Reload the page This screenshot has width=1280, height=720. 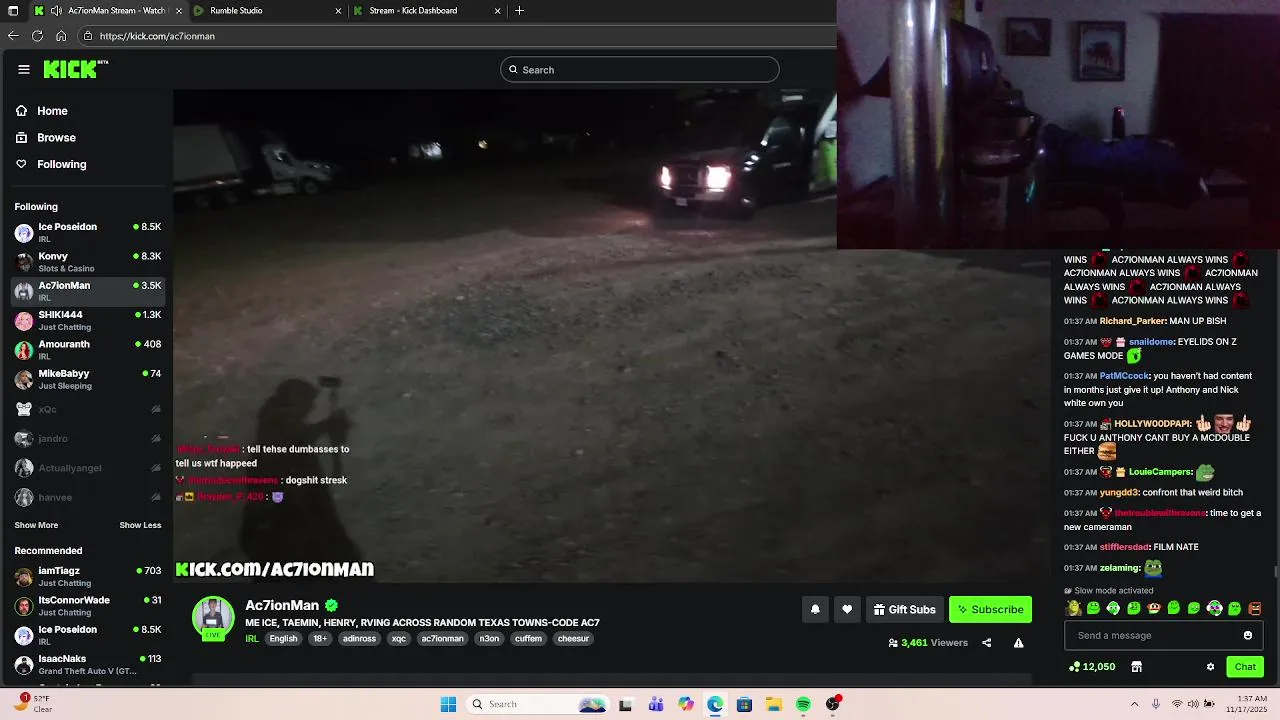pyautogui.click(x=37, y=36)
